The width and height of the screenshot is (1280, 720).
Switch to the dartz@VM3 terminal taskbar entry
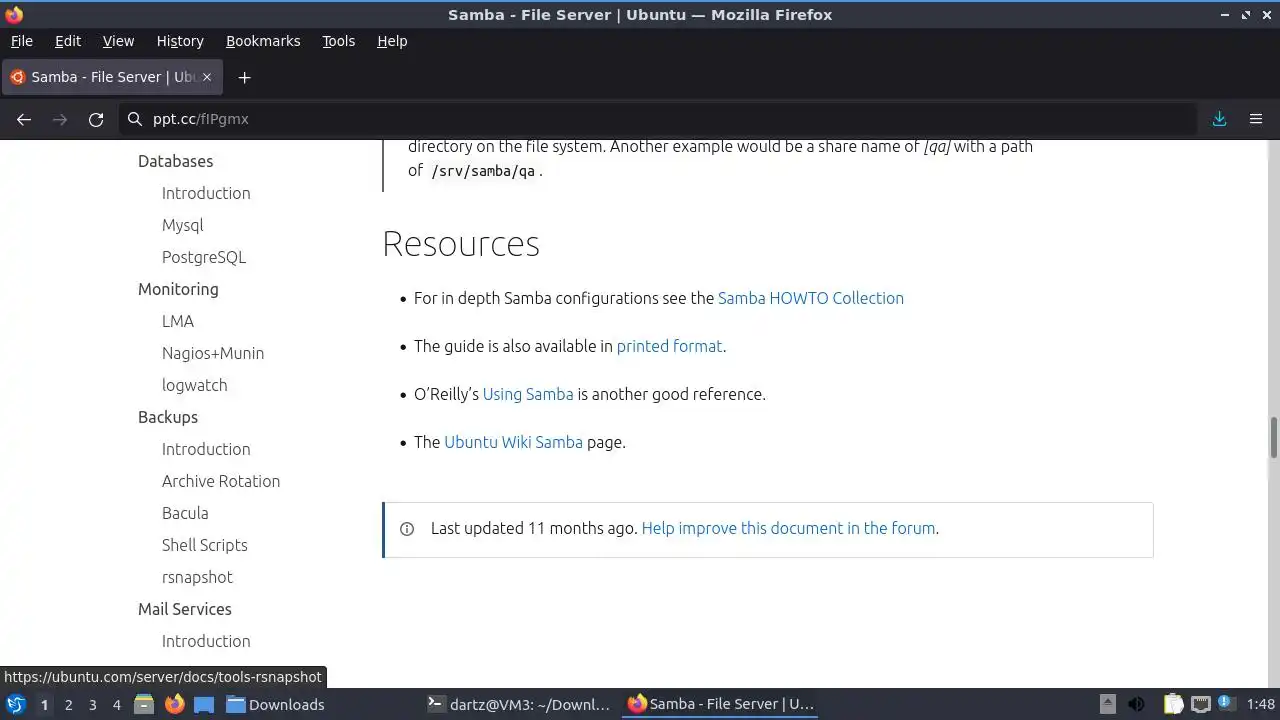pyautogui.click(x=520, y=704)
